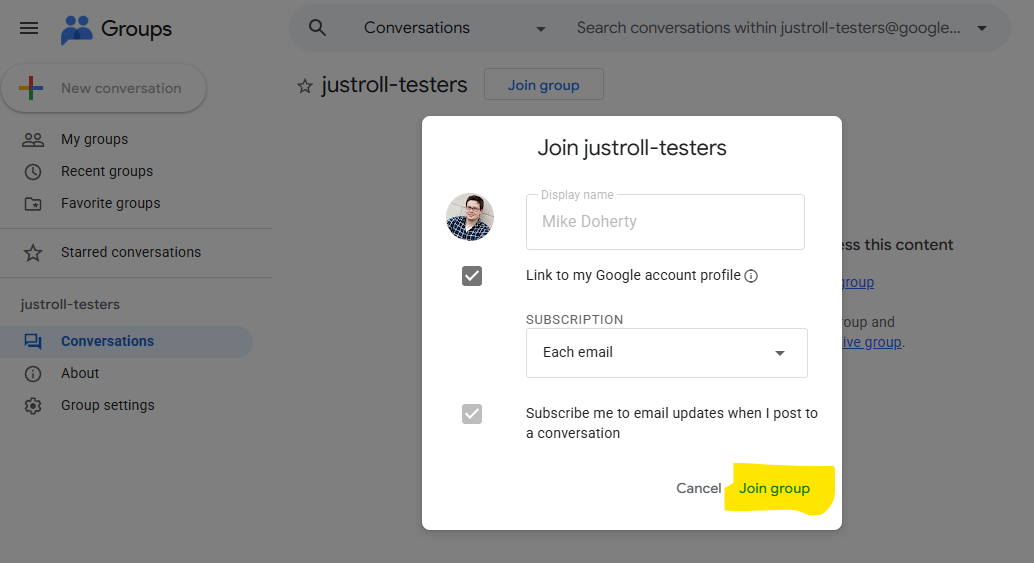Uncheck Link to my Google account profile
1034x563 pixels.
pos(472,276)
